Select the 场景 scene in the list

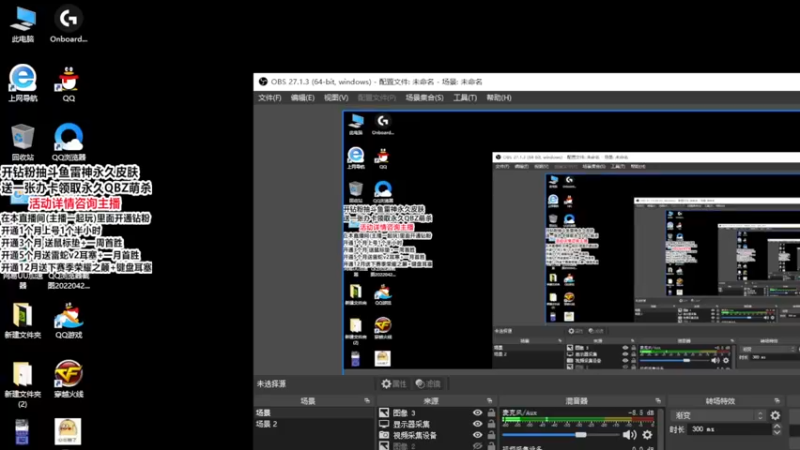[x=313, y=413]
